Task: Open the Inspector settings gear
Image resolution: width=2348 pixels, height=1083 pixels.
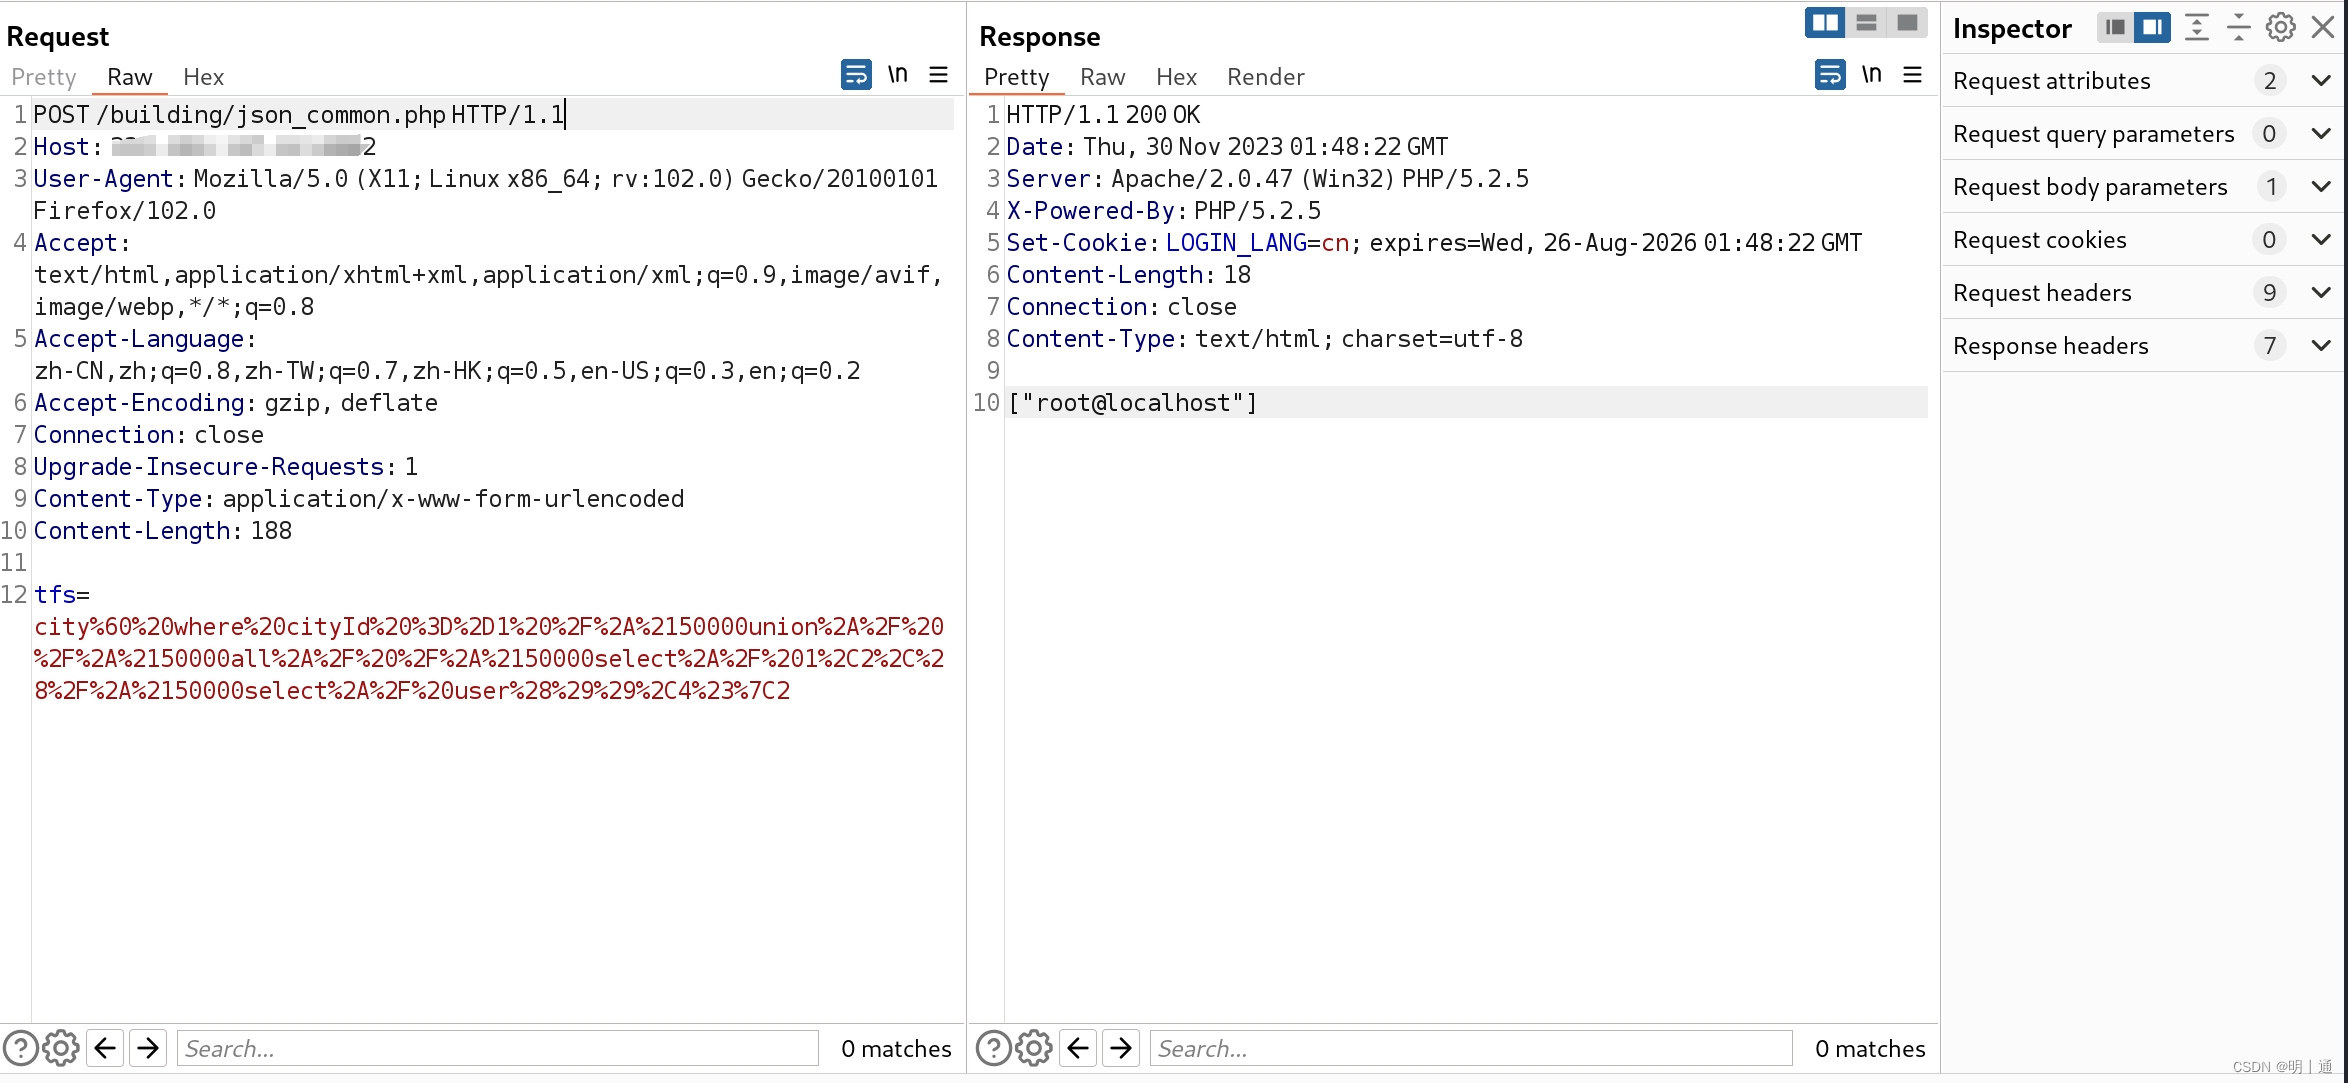Action: point(2281,27)
